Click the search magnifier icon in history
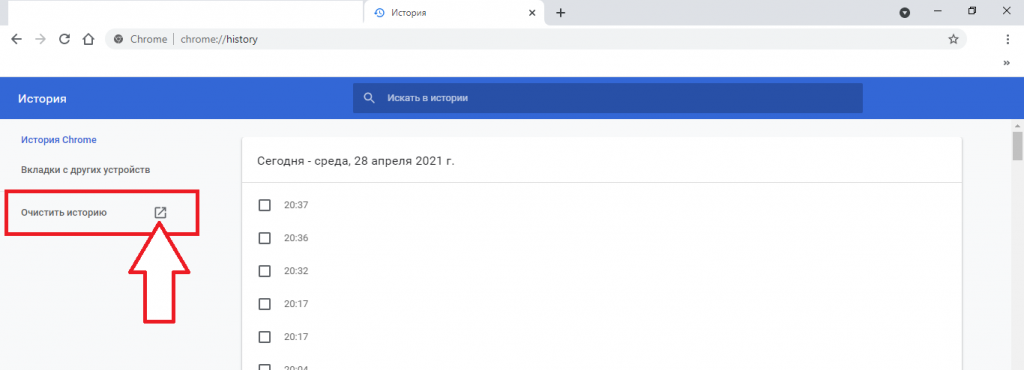Viewport: 1024px width, 370px height. pos(369,98)
